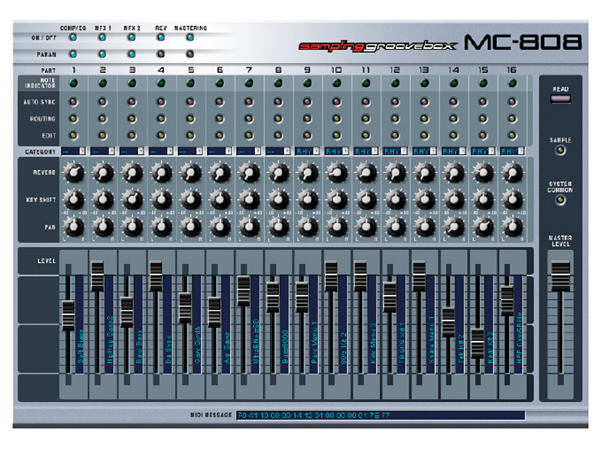This screenshot has width=600, height=450.
Task: Click the Perc Menu 1 patch name strip
Action: pos(314,324)
